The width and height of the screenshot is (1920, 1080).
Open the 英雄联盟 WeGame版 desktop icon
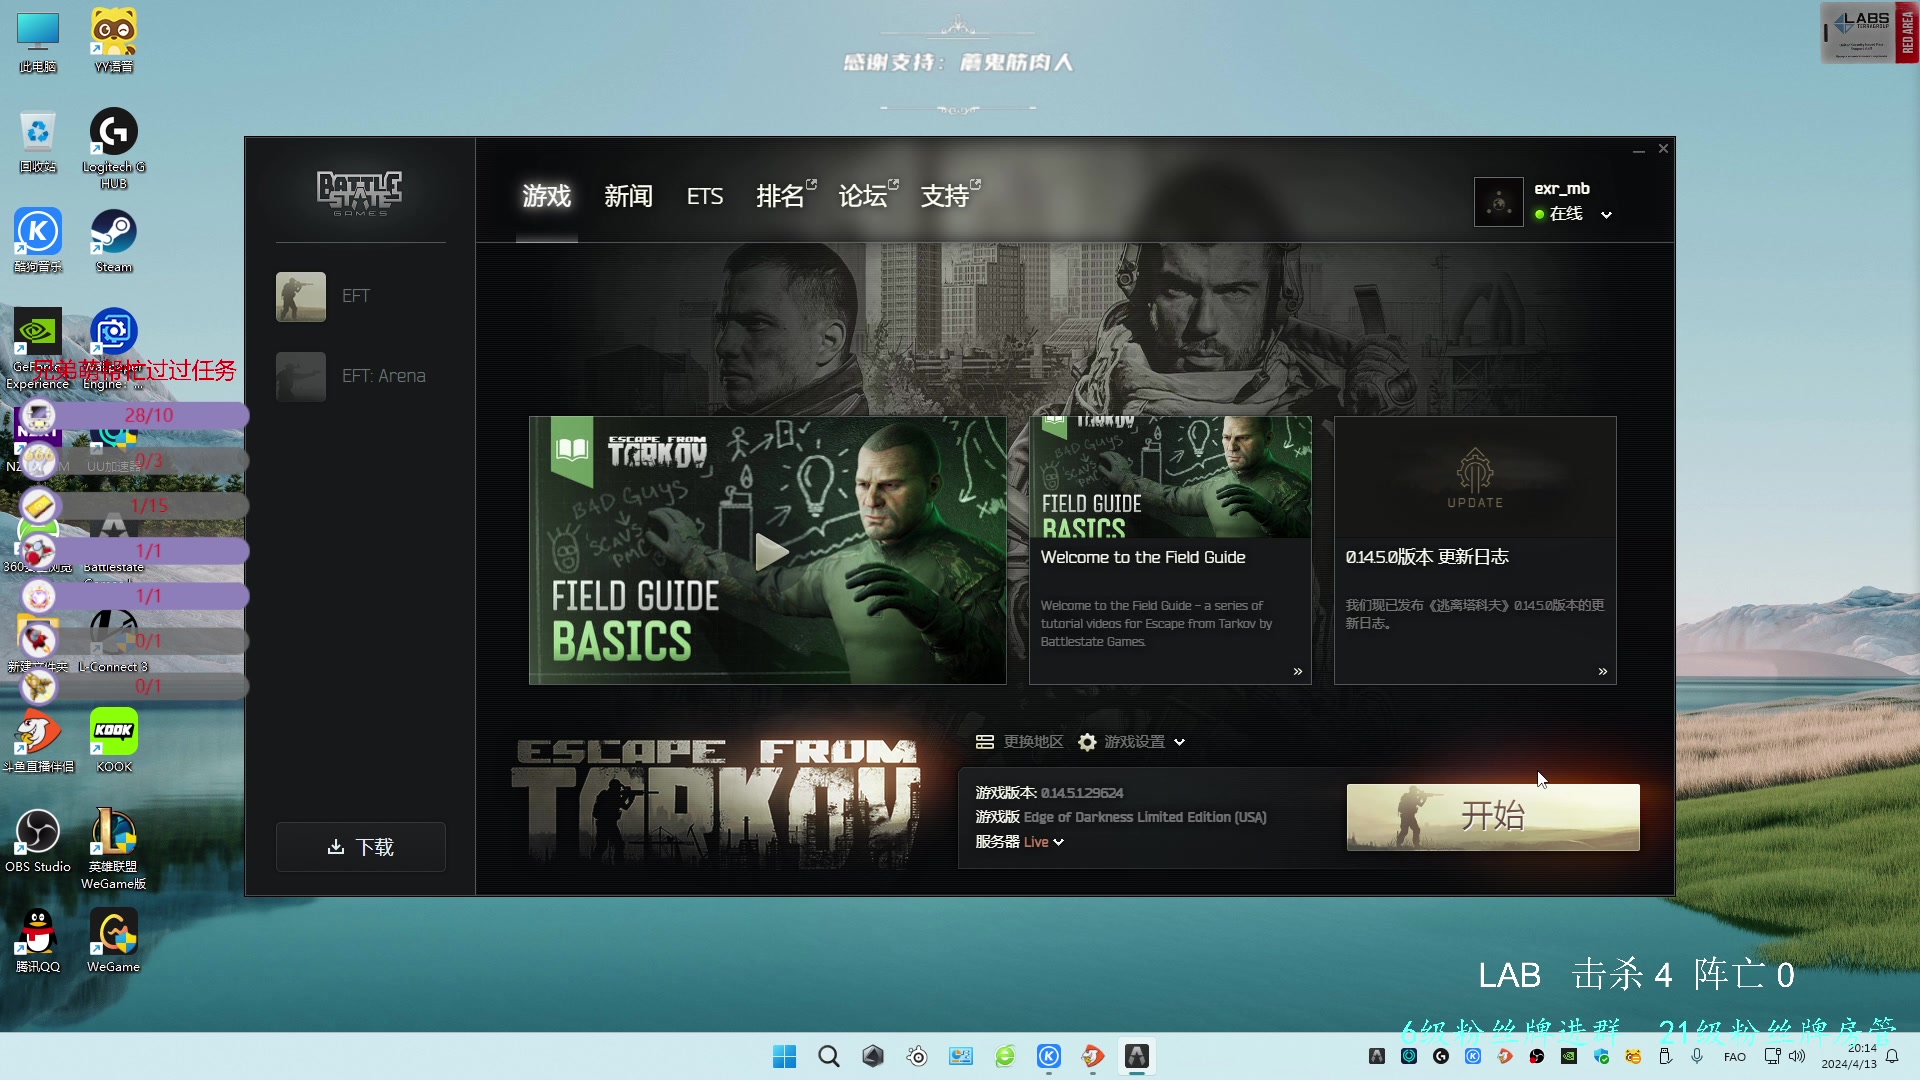114,848
